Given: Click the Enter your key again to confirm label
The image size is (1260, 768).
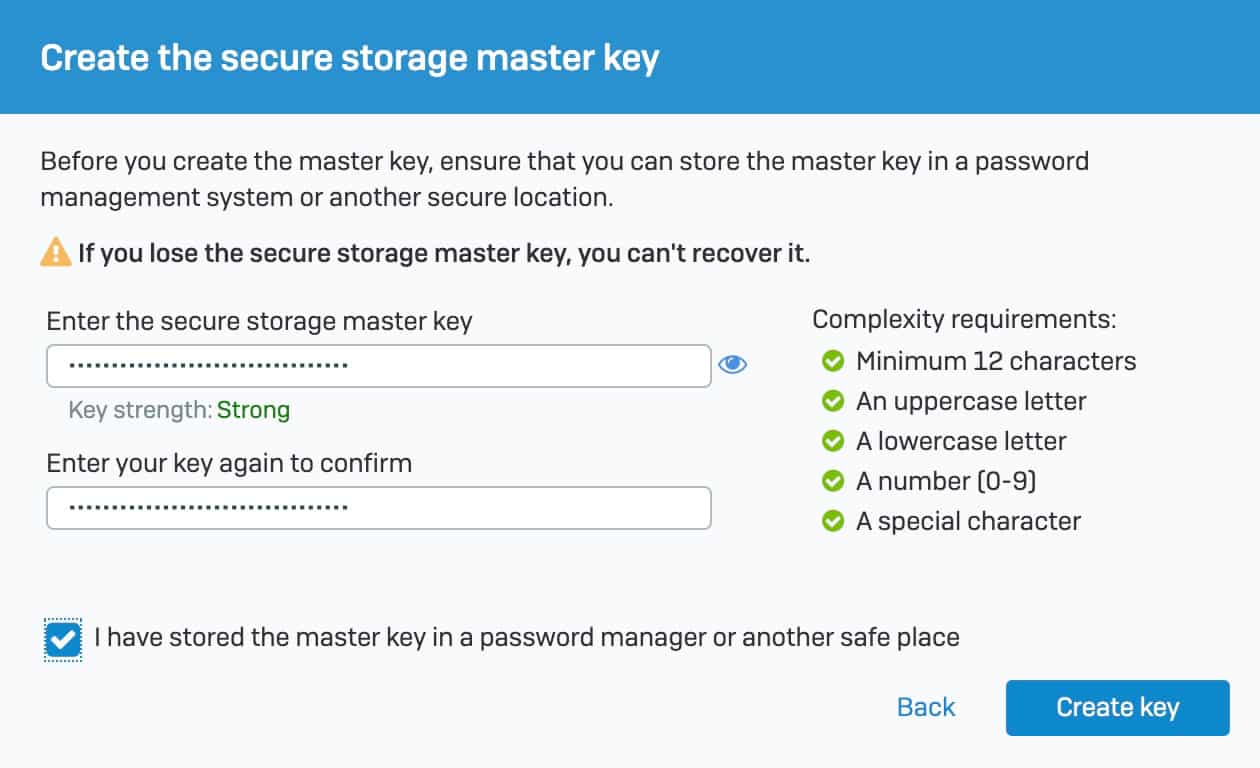Looking at the screenshot, I should coord(229,463).
